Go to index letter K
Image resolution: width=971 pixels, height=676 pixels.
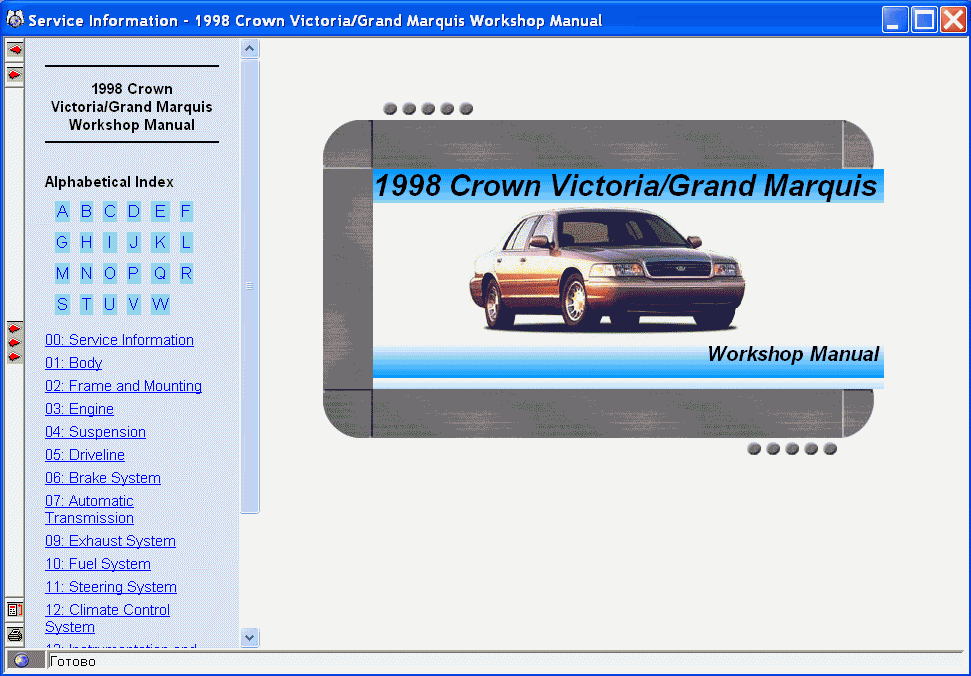click(160, 242)
